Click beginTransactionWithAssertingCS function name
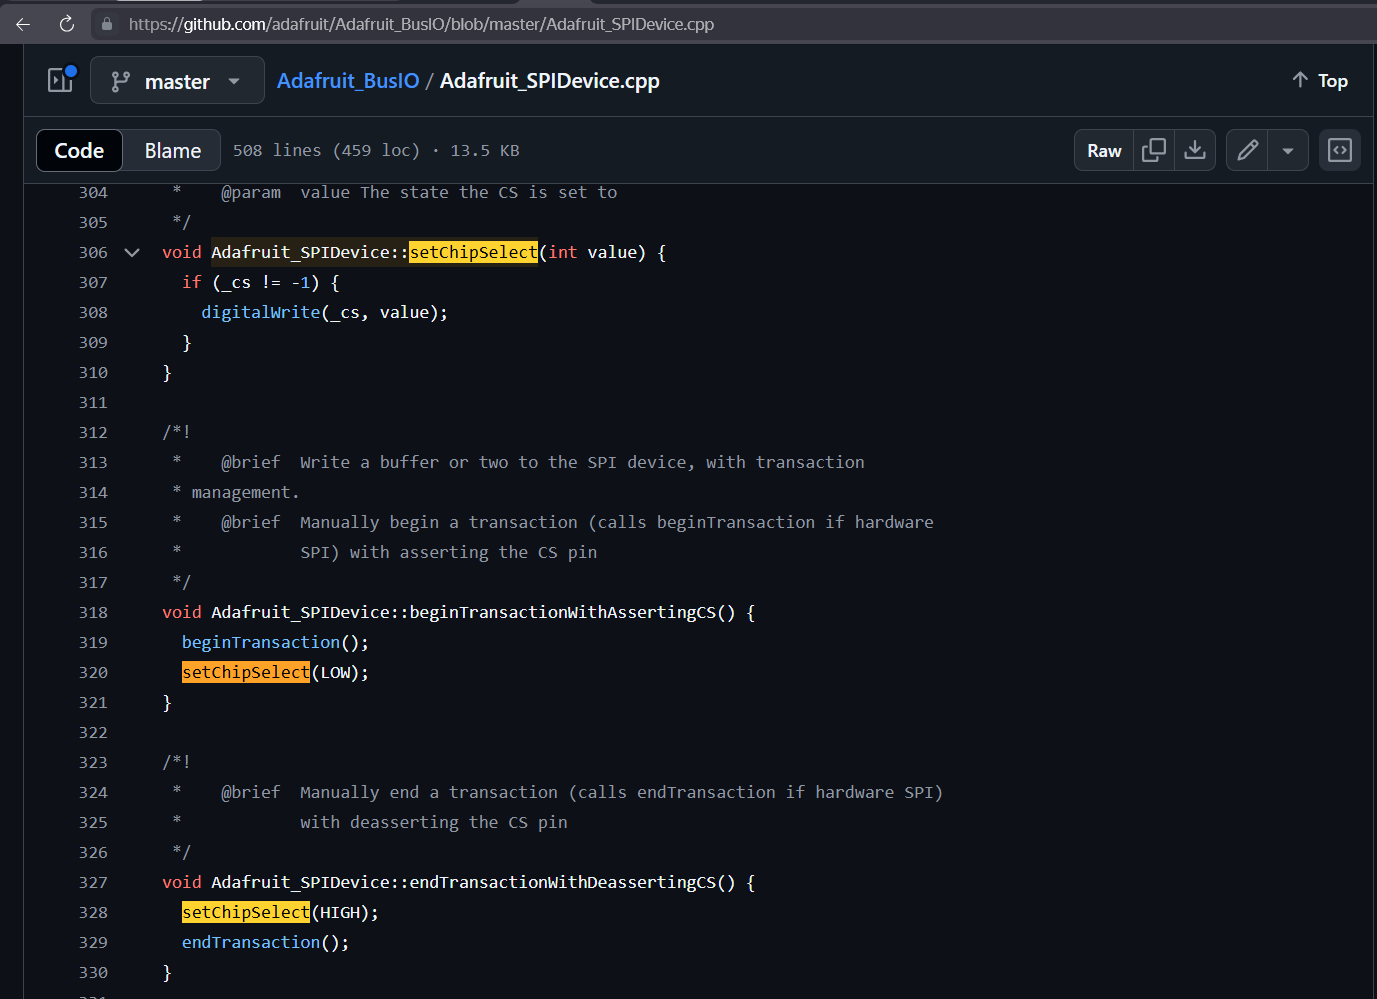1377x999 pixels. (x=563, y=612)
